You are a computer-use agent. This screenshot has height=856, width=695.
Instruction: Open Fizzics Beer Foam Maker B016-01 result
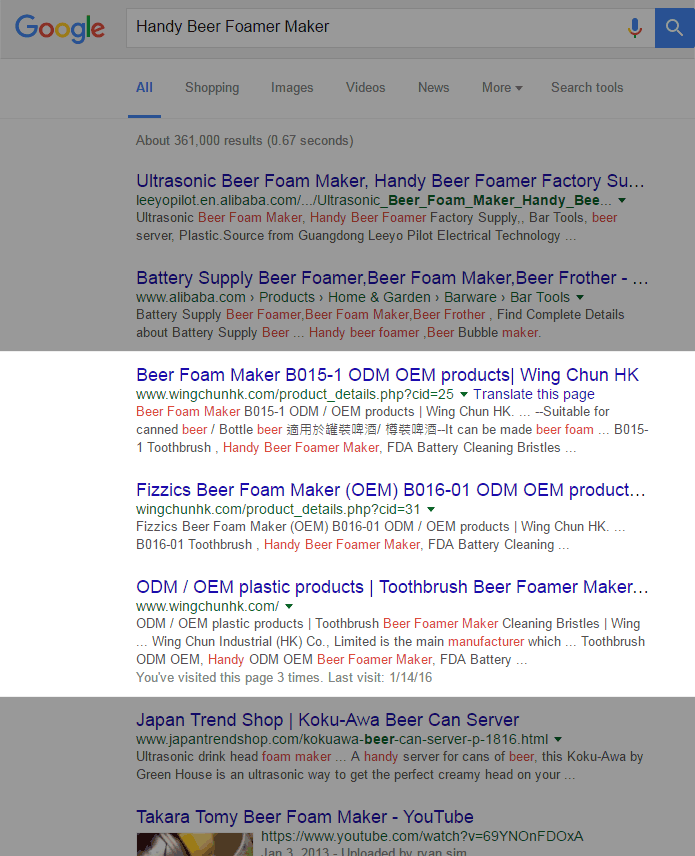coord(390,490)
